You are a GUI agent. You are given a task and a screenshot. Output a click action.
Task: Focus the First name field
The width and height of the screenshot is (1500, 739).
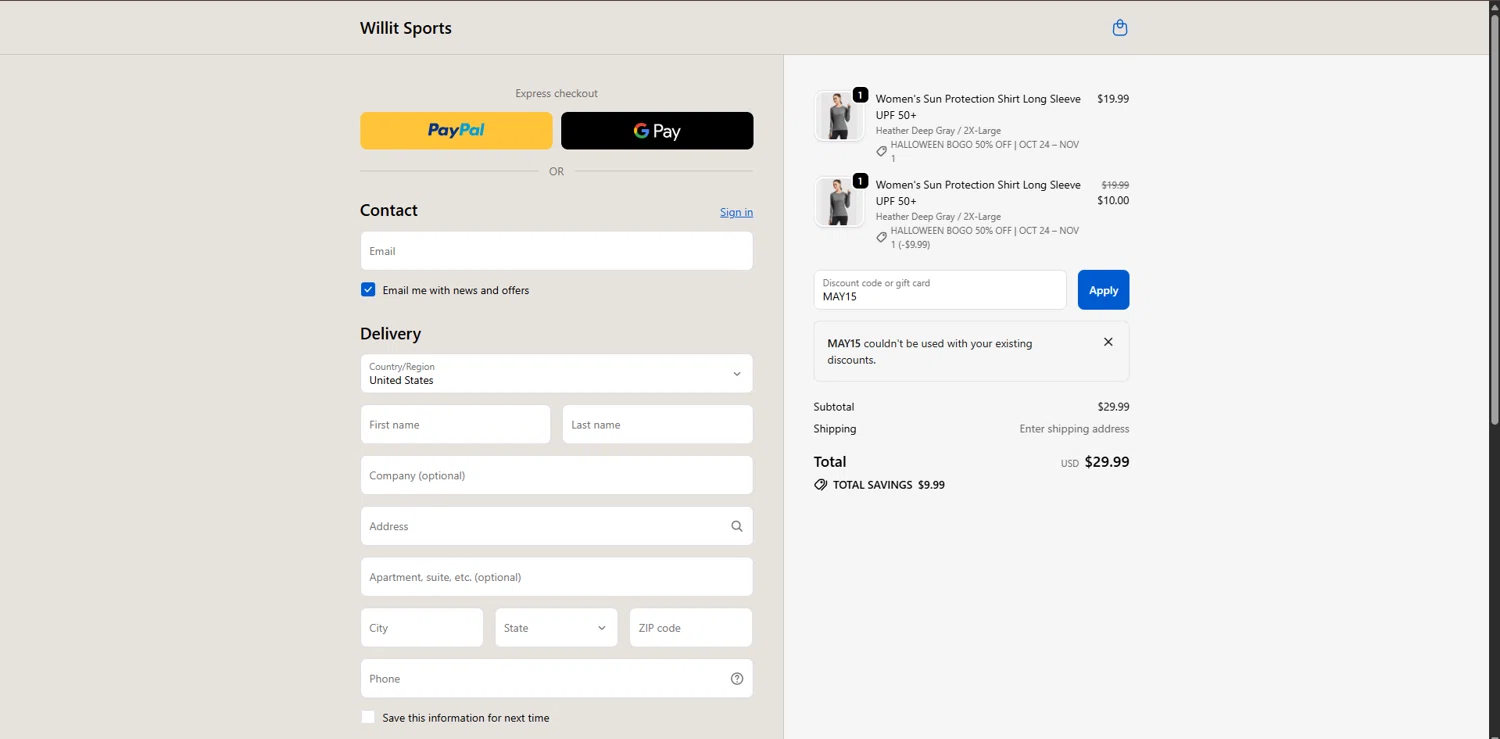[455, 425]
